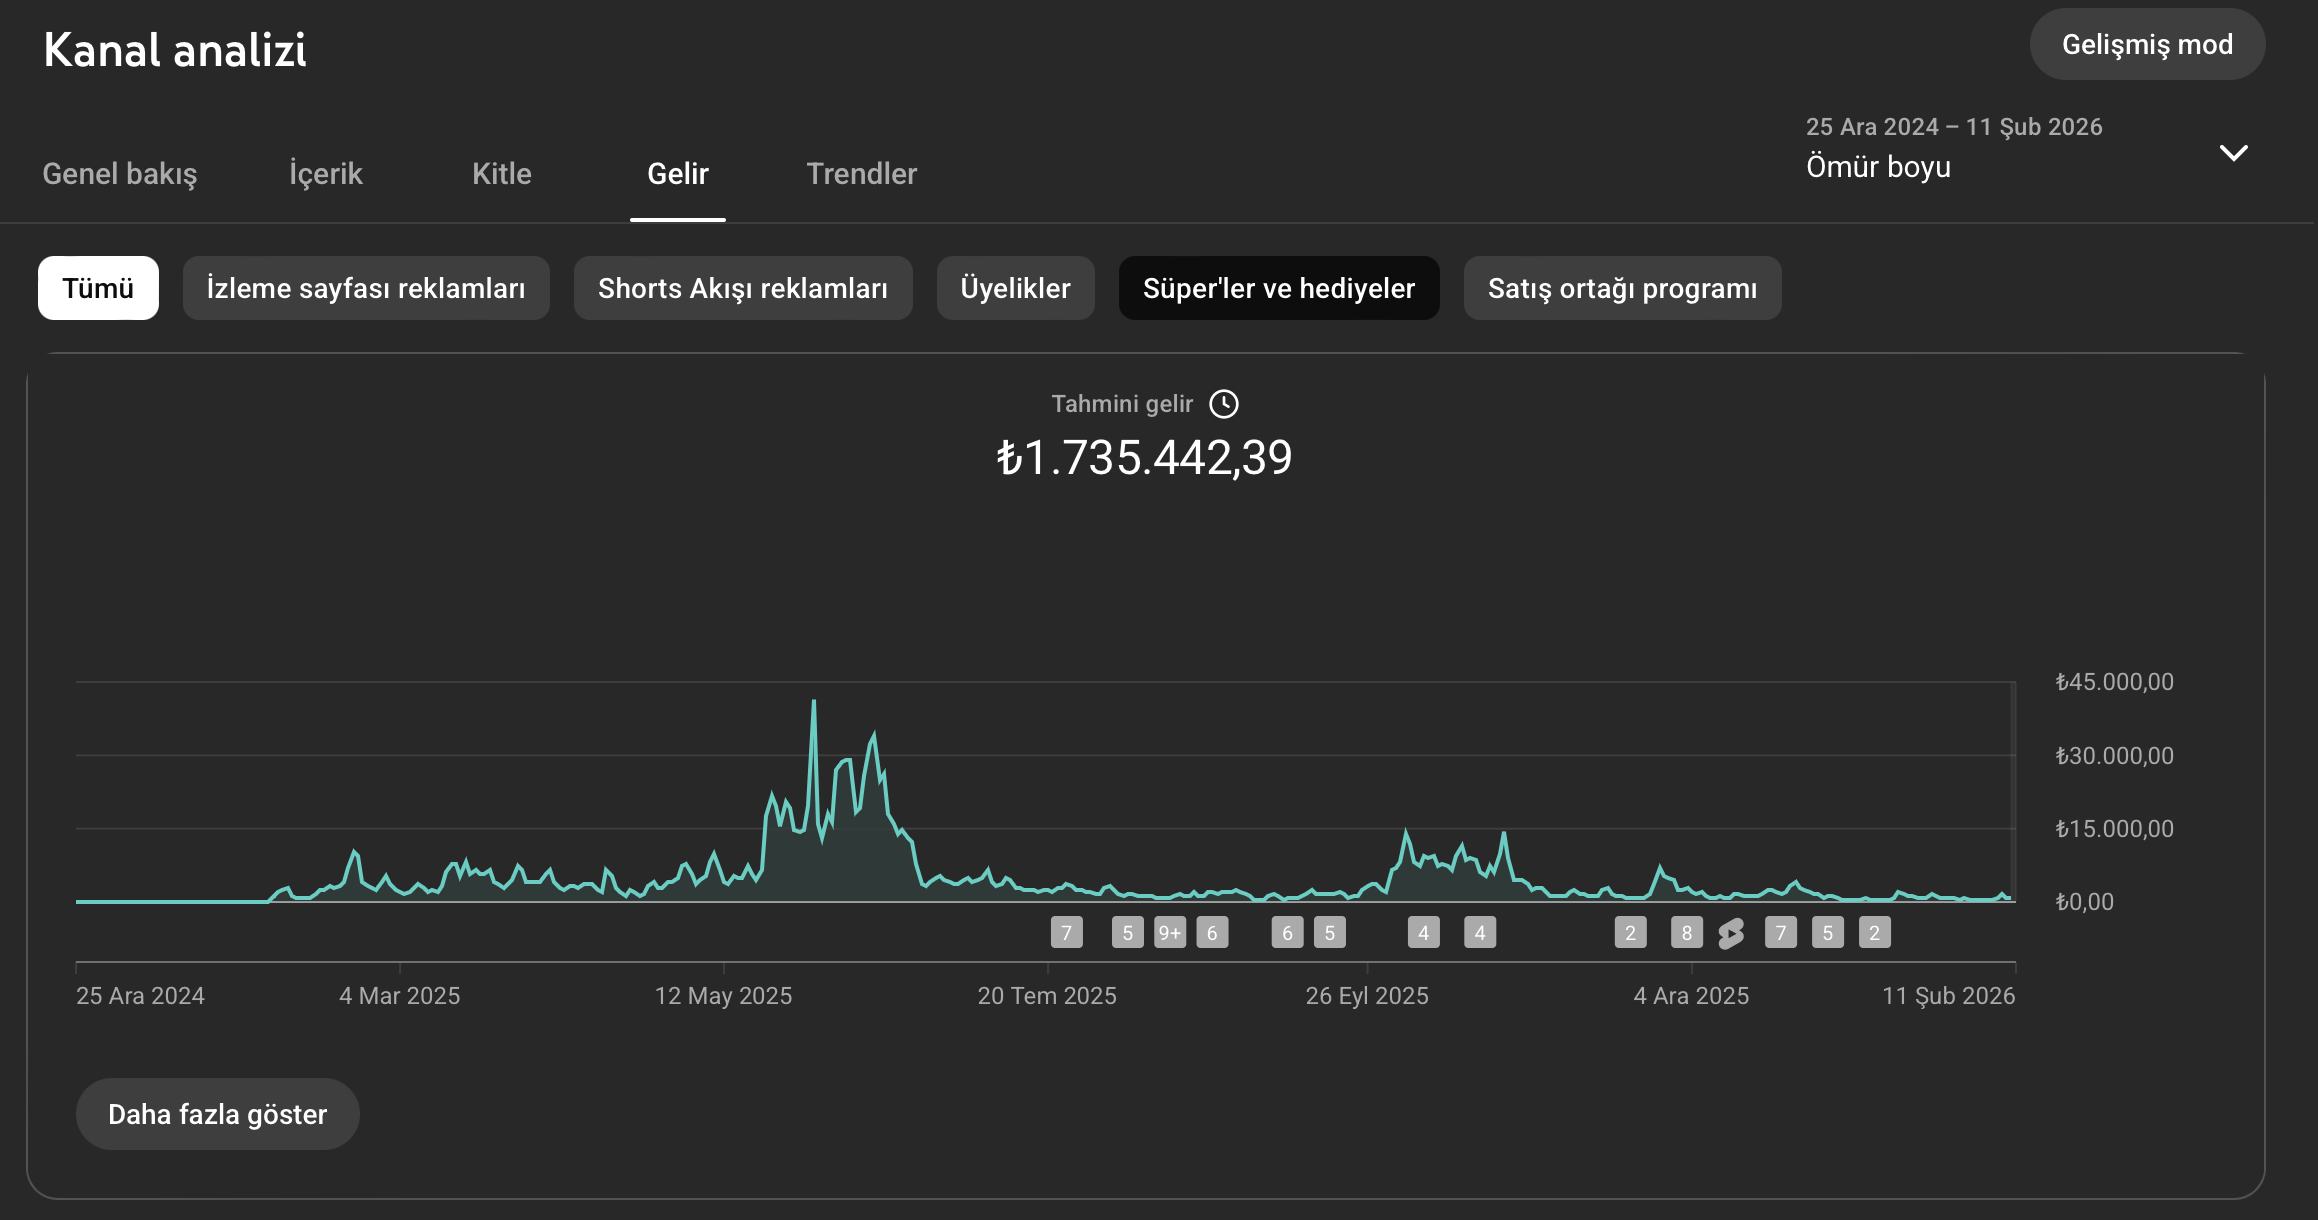Choose Satış ortağı programı filter

1623,288
